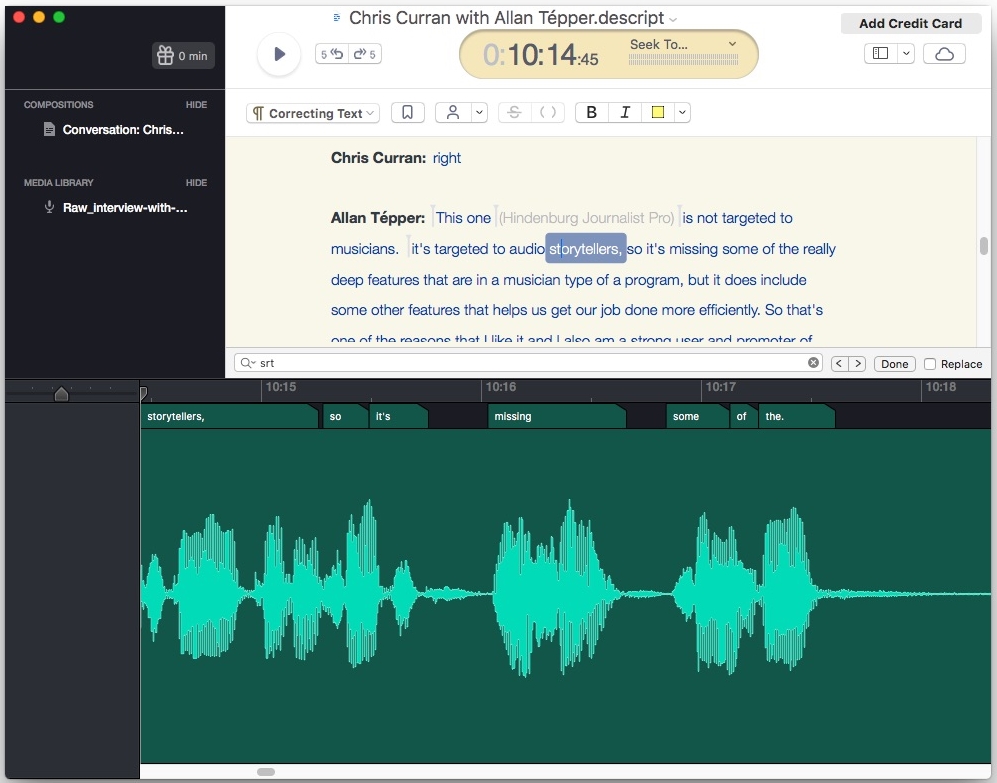The height and width of the screenshot is (783, 997).
Task: Click the Add Credit Card button
Action: coord(910,23)
